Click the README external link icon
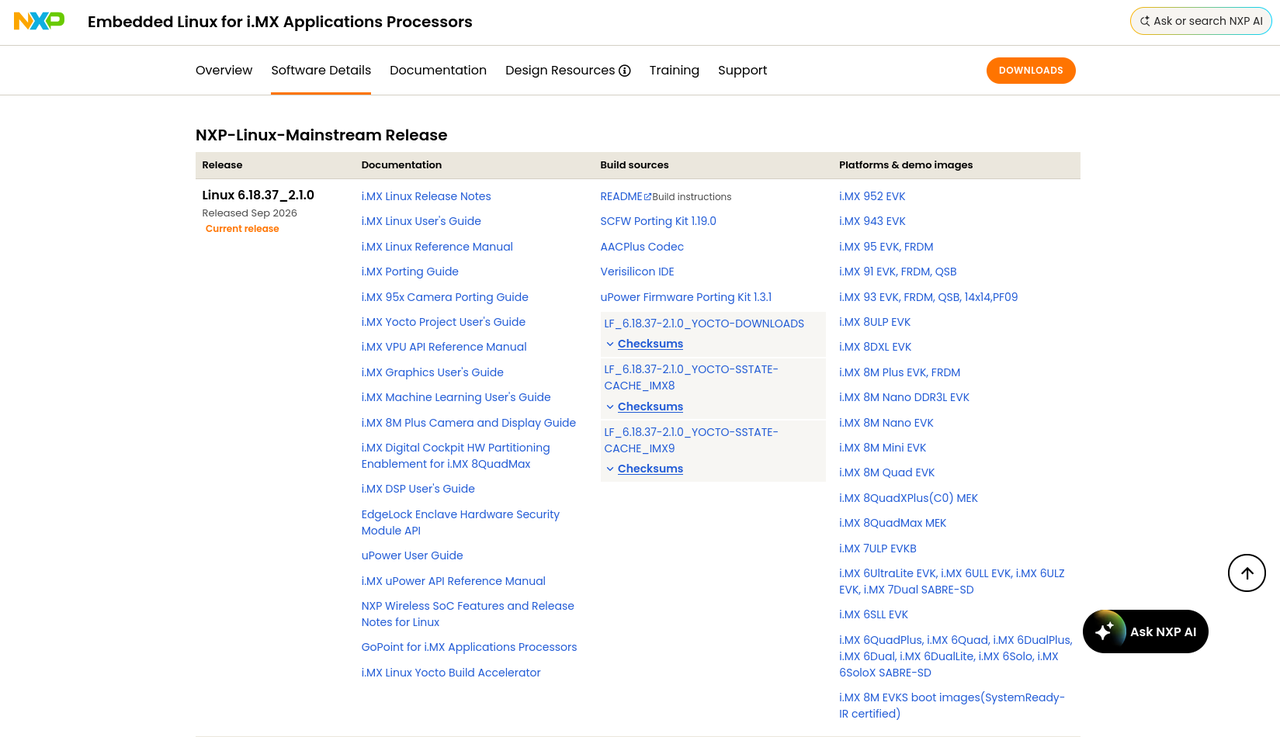Screen dimensions: 1280x737 (647, 197)
